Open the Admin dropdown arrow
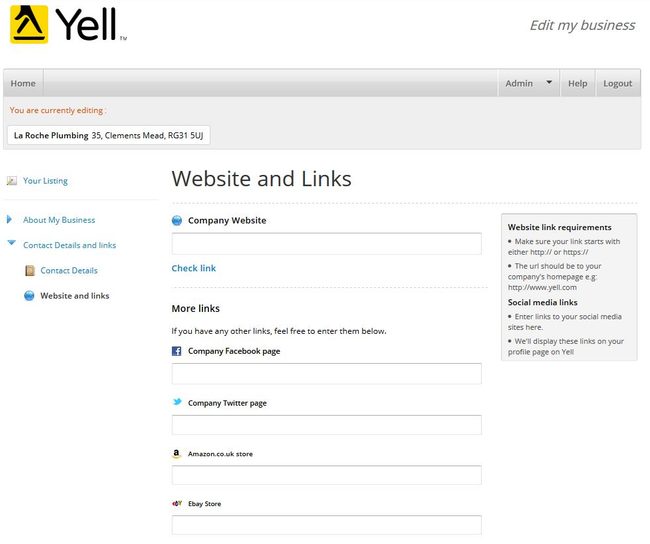The width and height of the screenshot is (650, 544). (x=549, y=83)
